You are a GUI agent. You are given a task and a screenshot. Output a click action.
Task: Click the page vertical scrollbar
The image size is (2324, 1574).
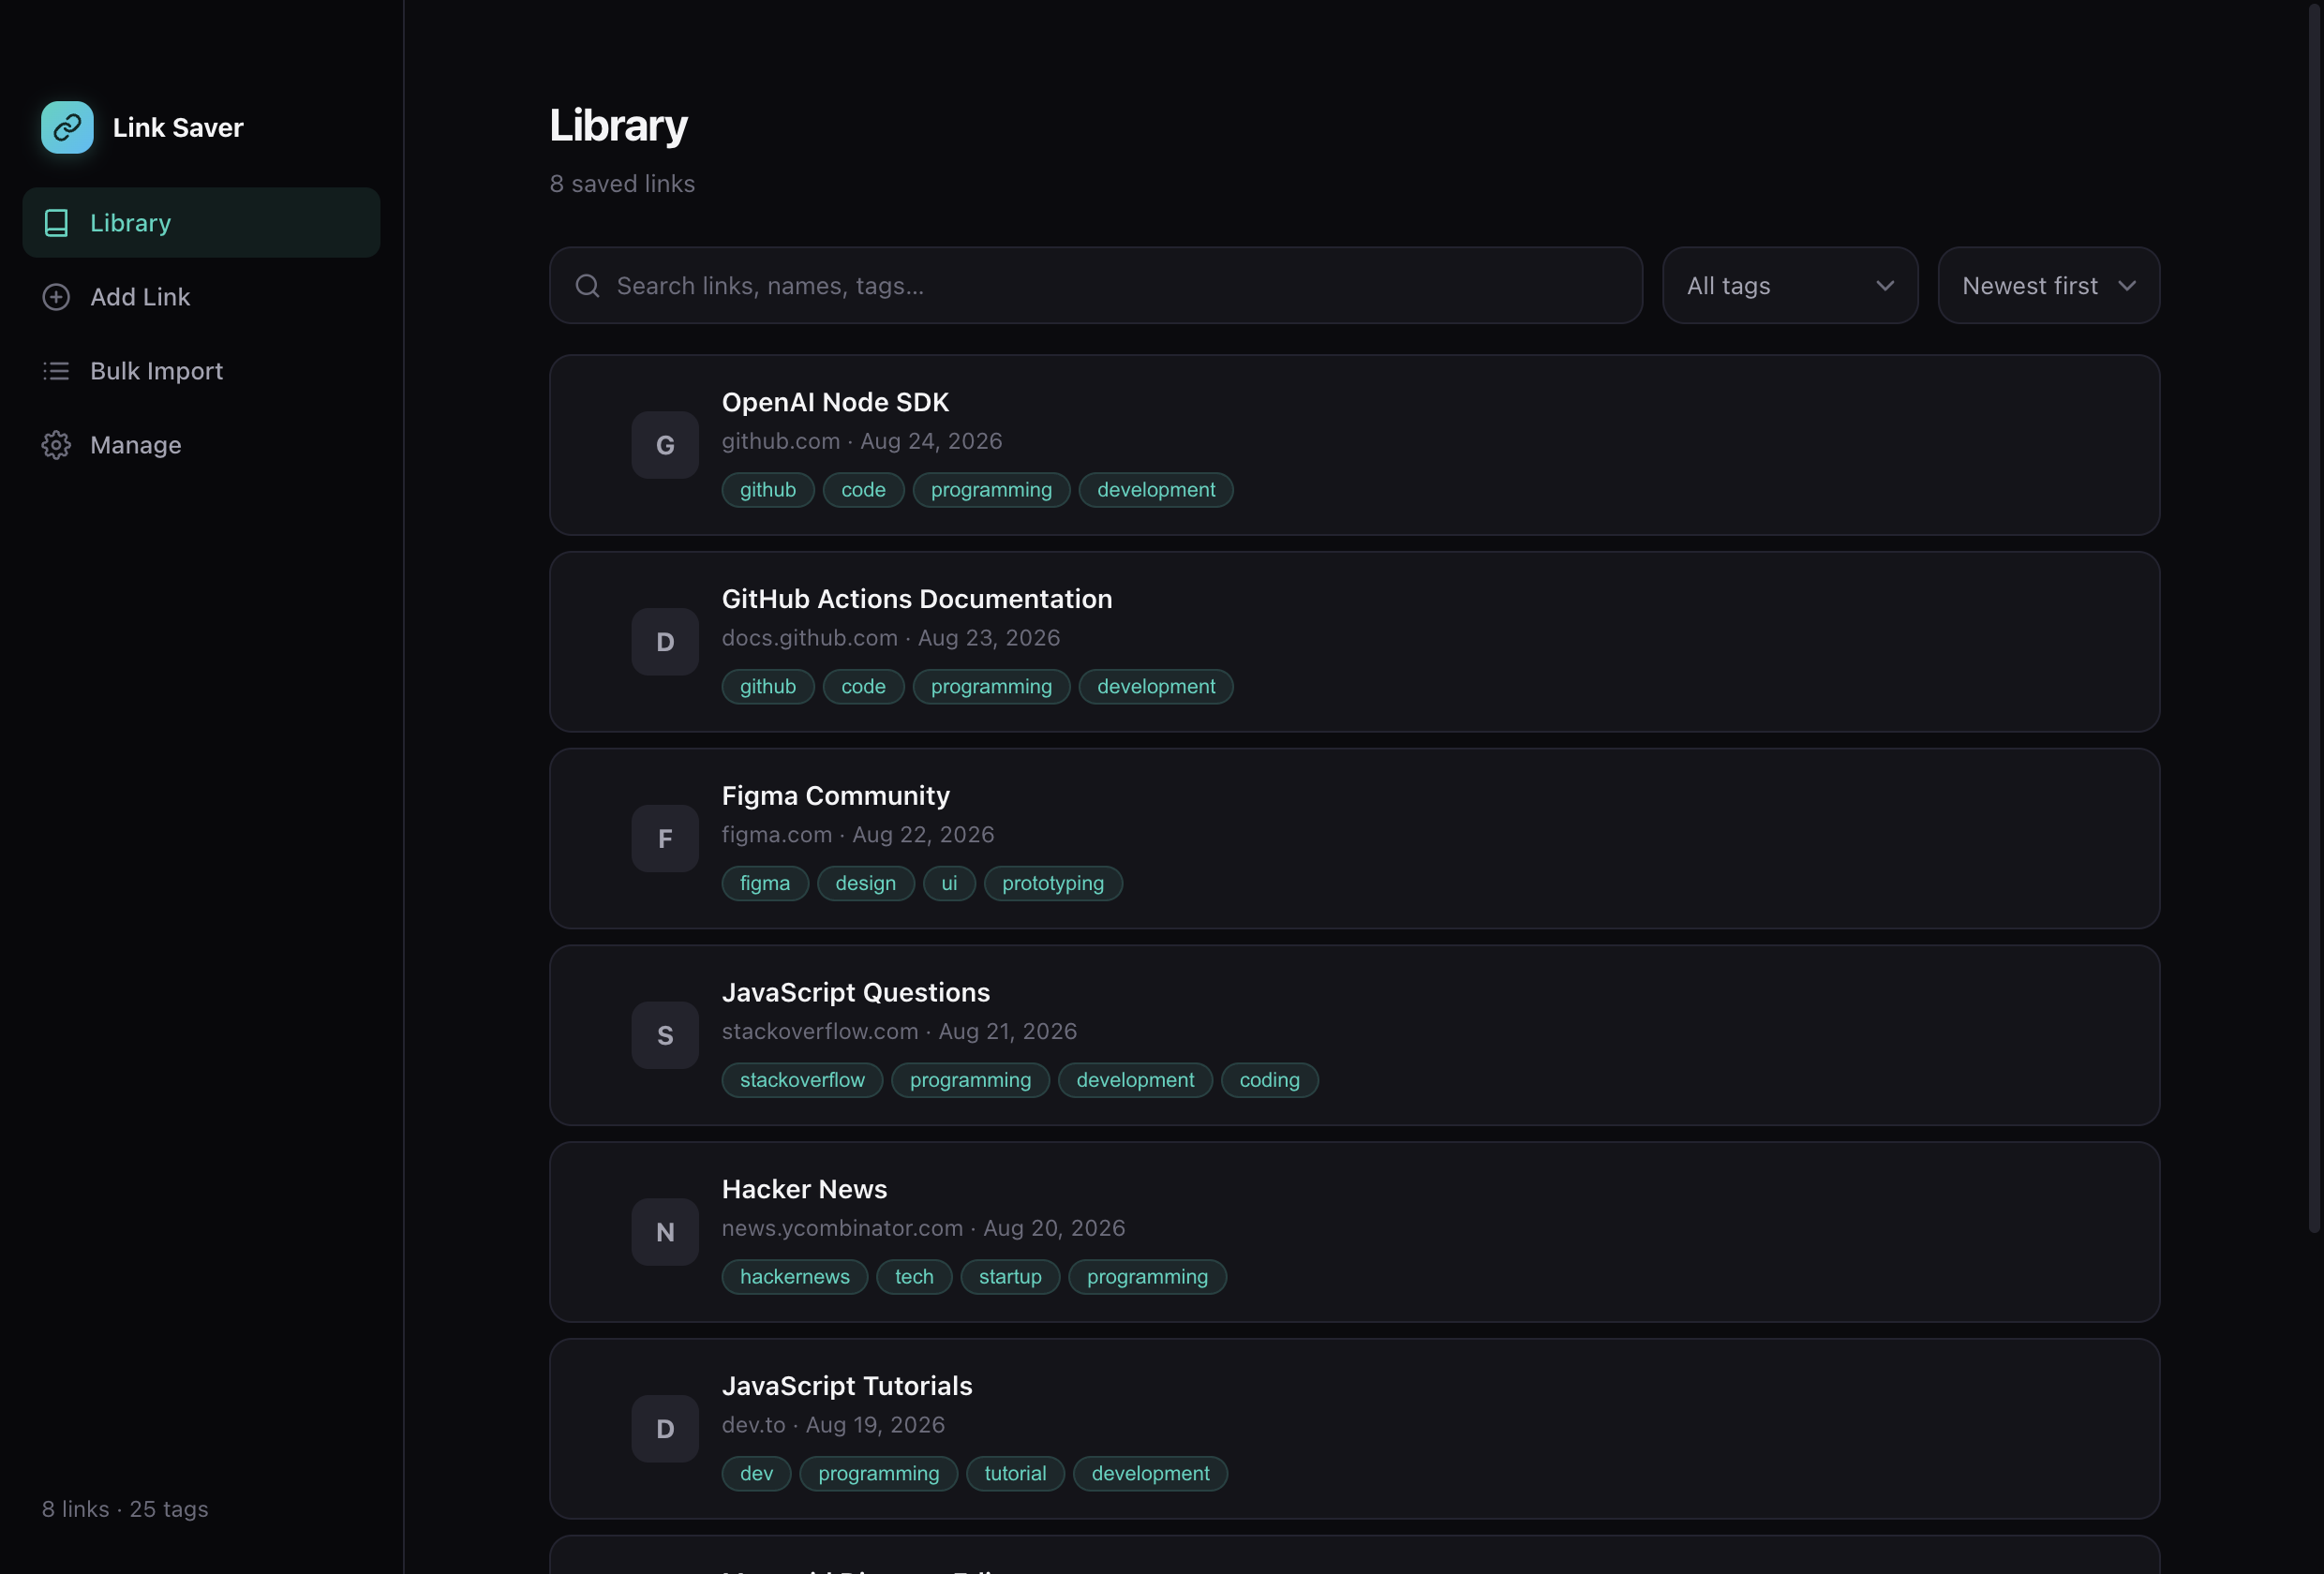[x=2313, y=617]
